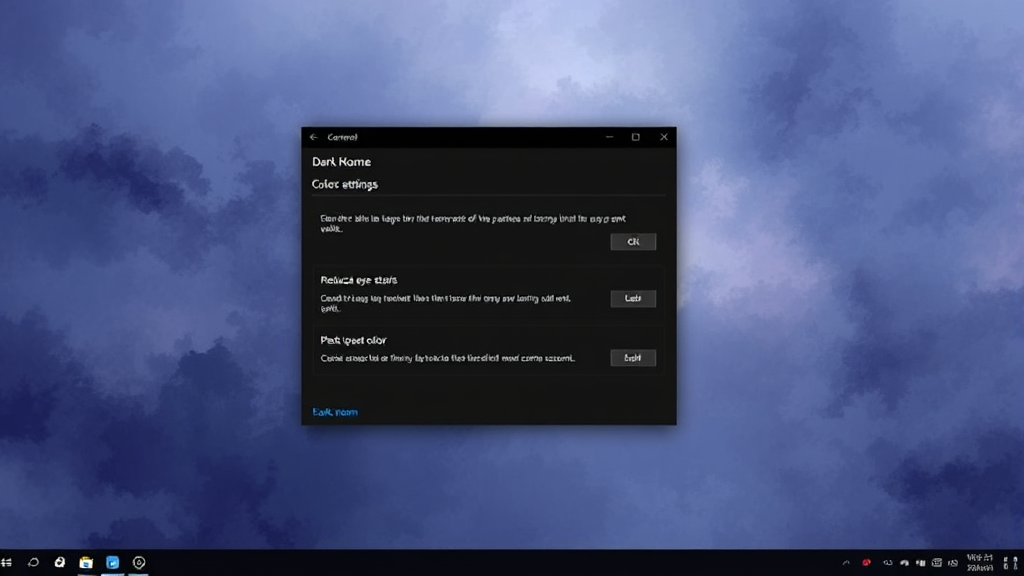The height and width of the screenshot is (576, 1024).
Task: Click the red icon in system tray
Action: coord(866,563)
